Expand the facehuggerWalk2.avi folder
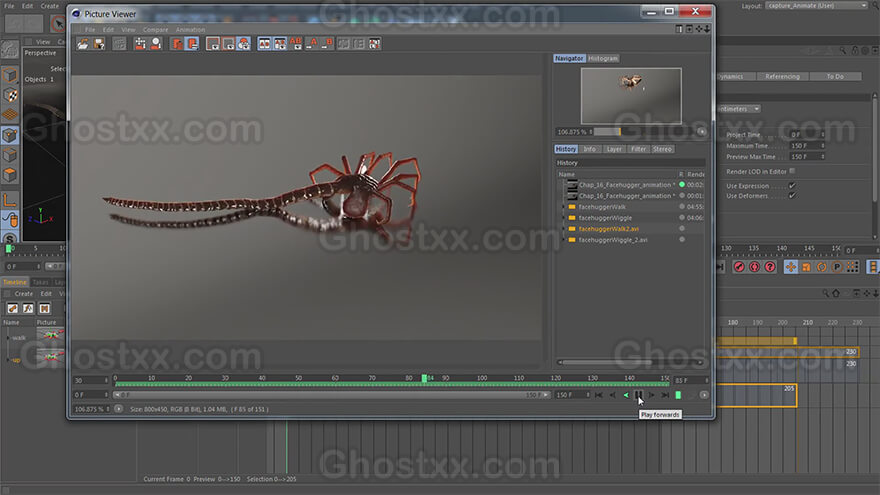This screenshot has width=880, height=495. point(563,229)
